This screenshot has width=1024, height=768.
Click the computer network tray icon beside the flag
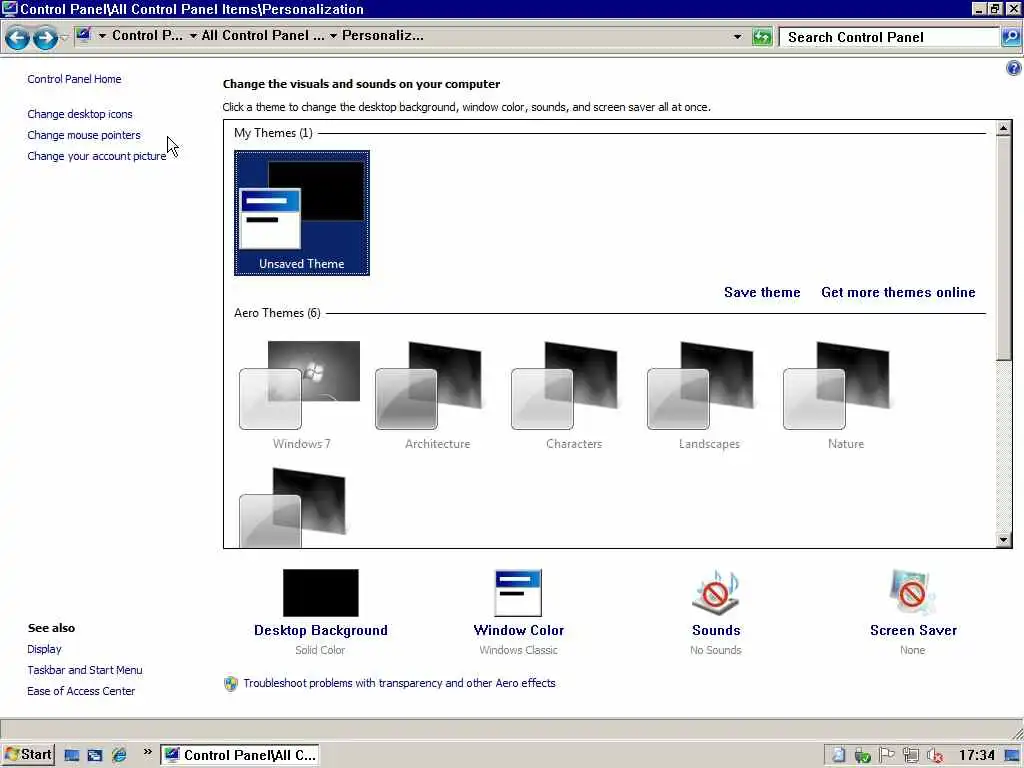[x=910, y=756]
